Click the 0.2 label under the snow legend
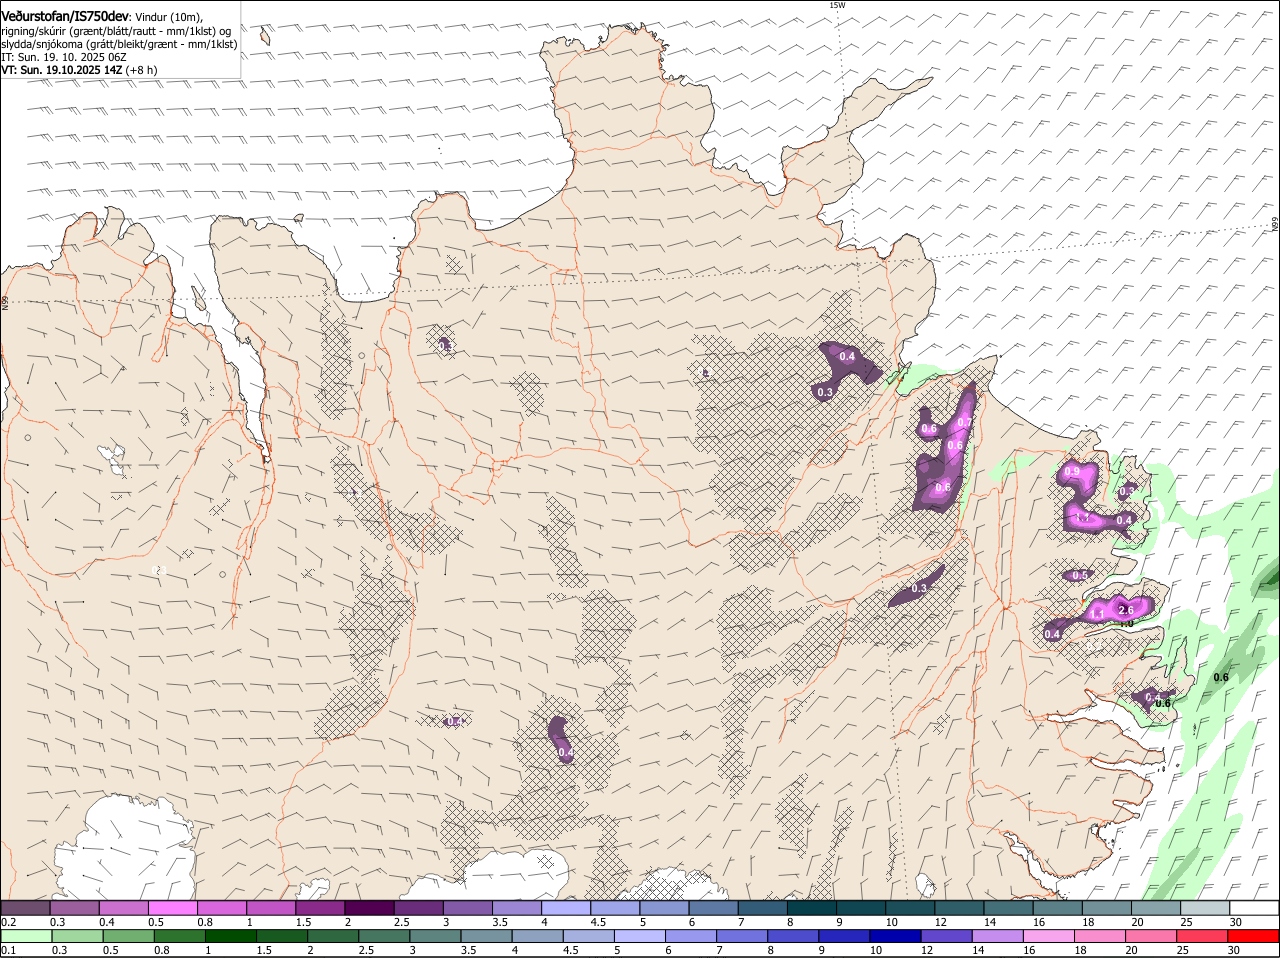1280x958 pixels. click(8, 922)
